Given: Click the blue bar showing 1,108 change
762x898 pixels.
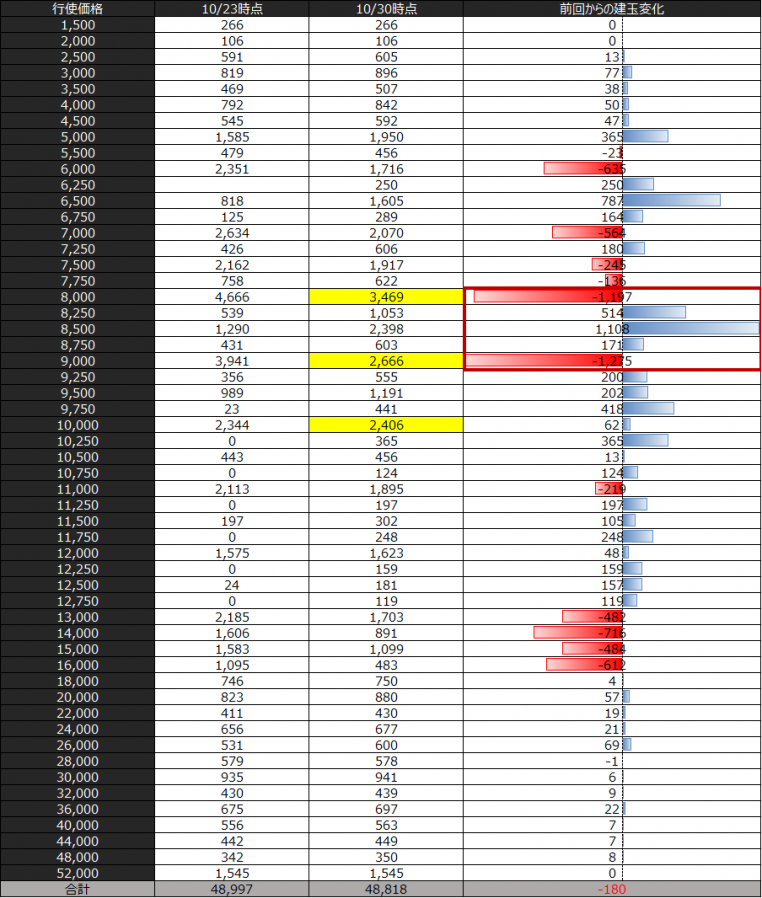Looking at the screenshot, I should click(x=690, y=329).
